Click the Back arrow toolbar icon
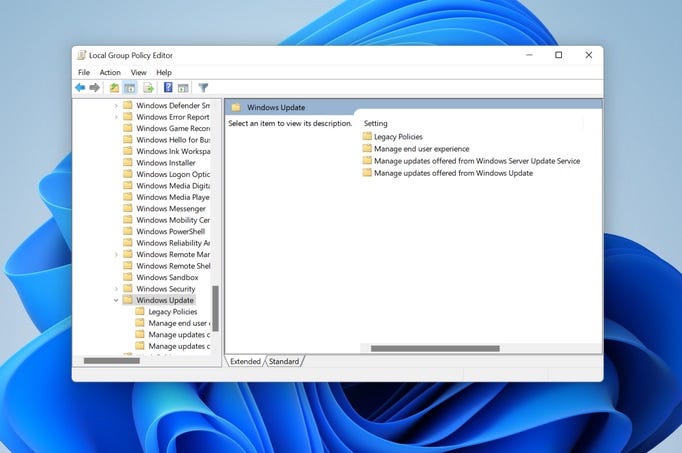This screenshot has width=682, height=453. 80,88
